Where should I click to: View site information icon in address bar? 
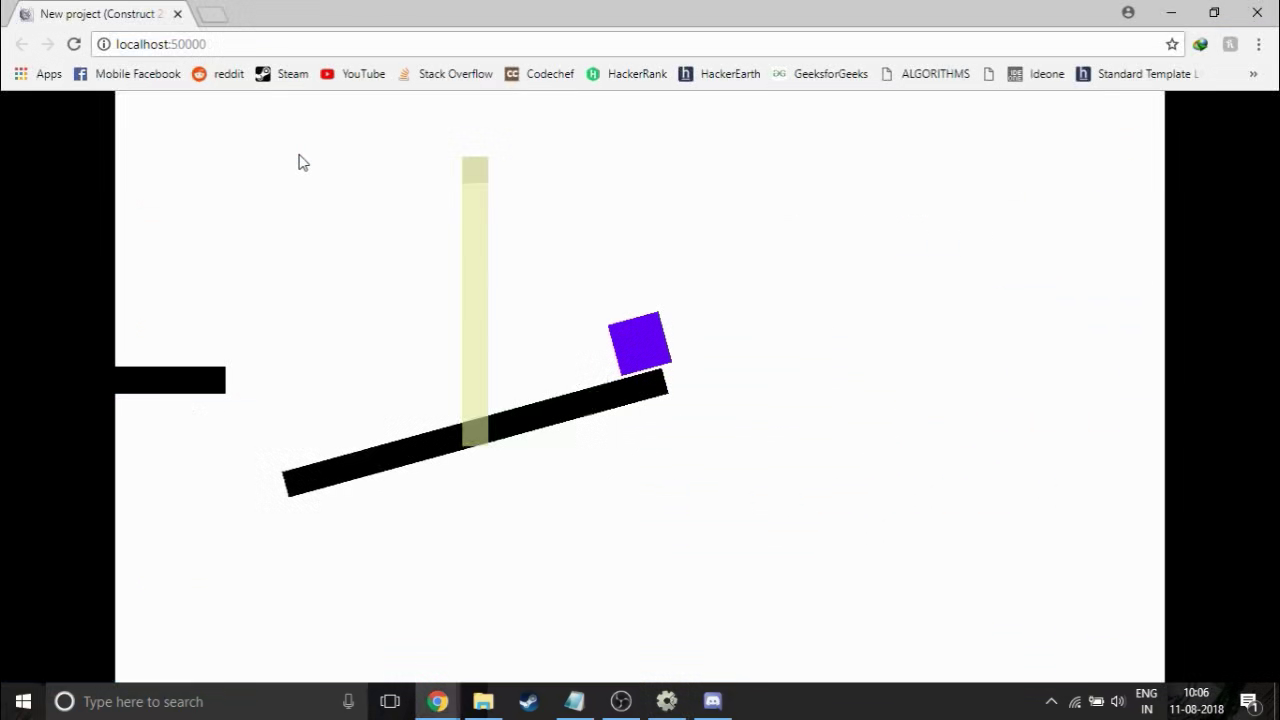pos(103,44)
